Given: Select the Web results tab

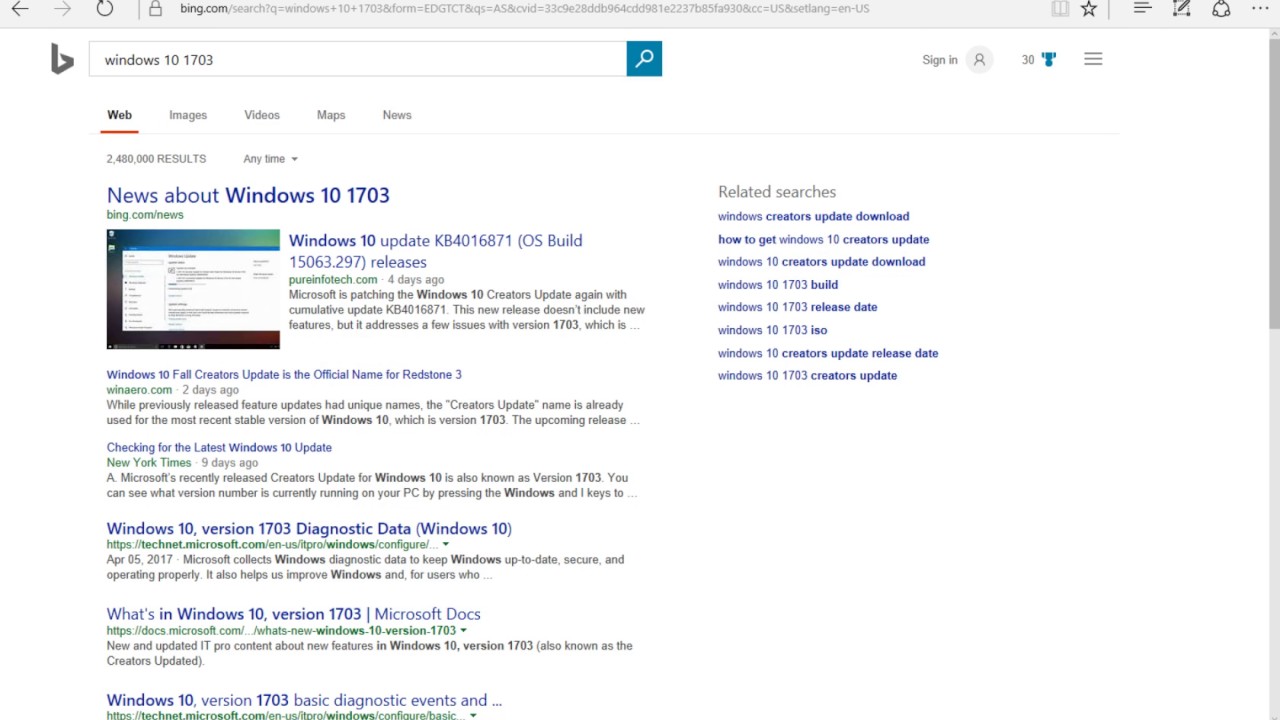Looking at the screenshot, I should pyautogui.click(x=119, y=115).
